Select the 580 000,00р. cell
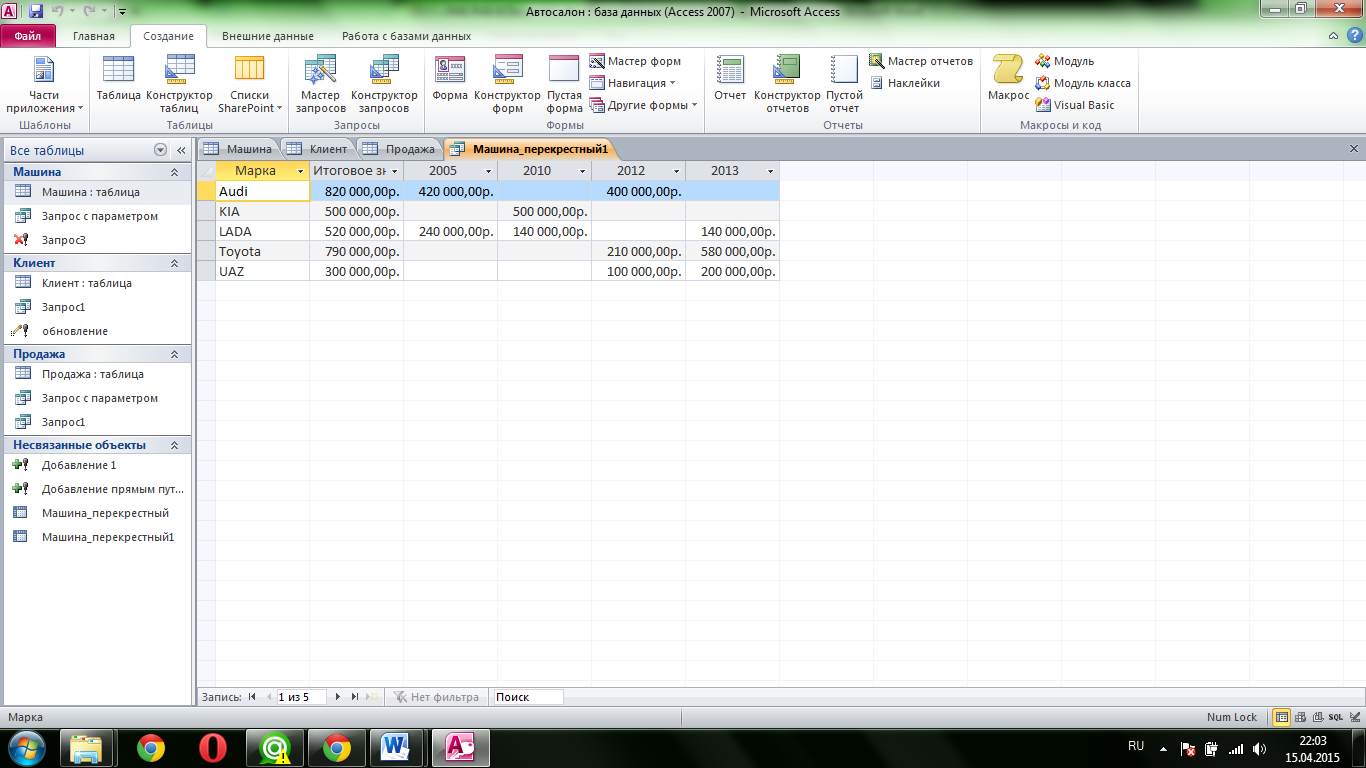1366x768 pixels. point(732,251)
